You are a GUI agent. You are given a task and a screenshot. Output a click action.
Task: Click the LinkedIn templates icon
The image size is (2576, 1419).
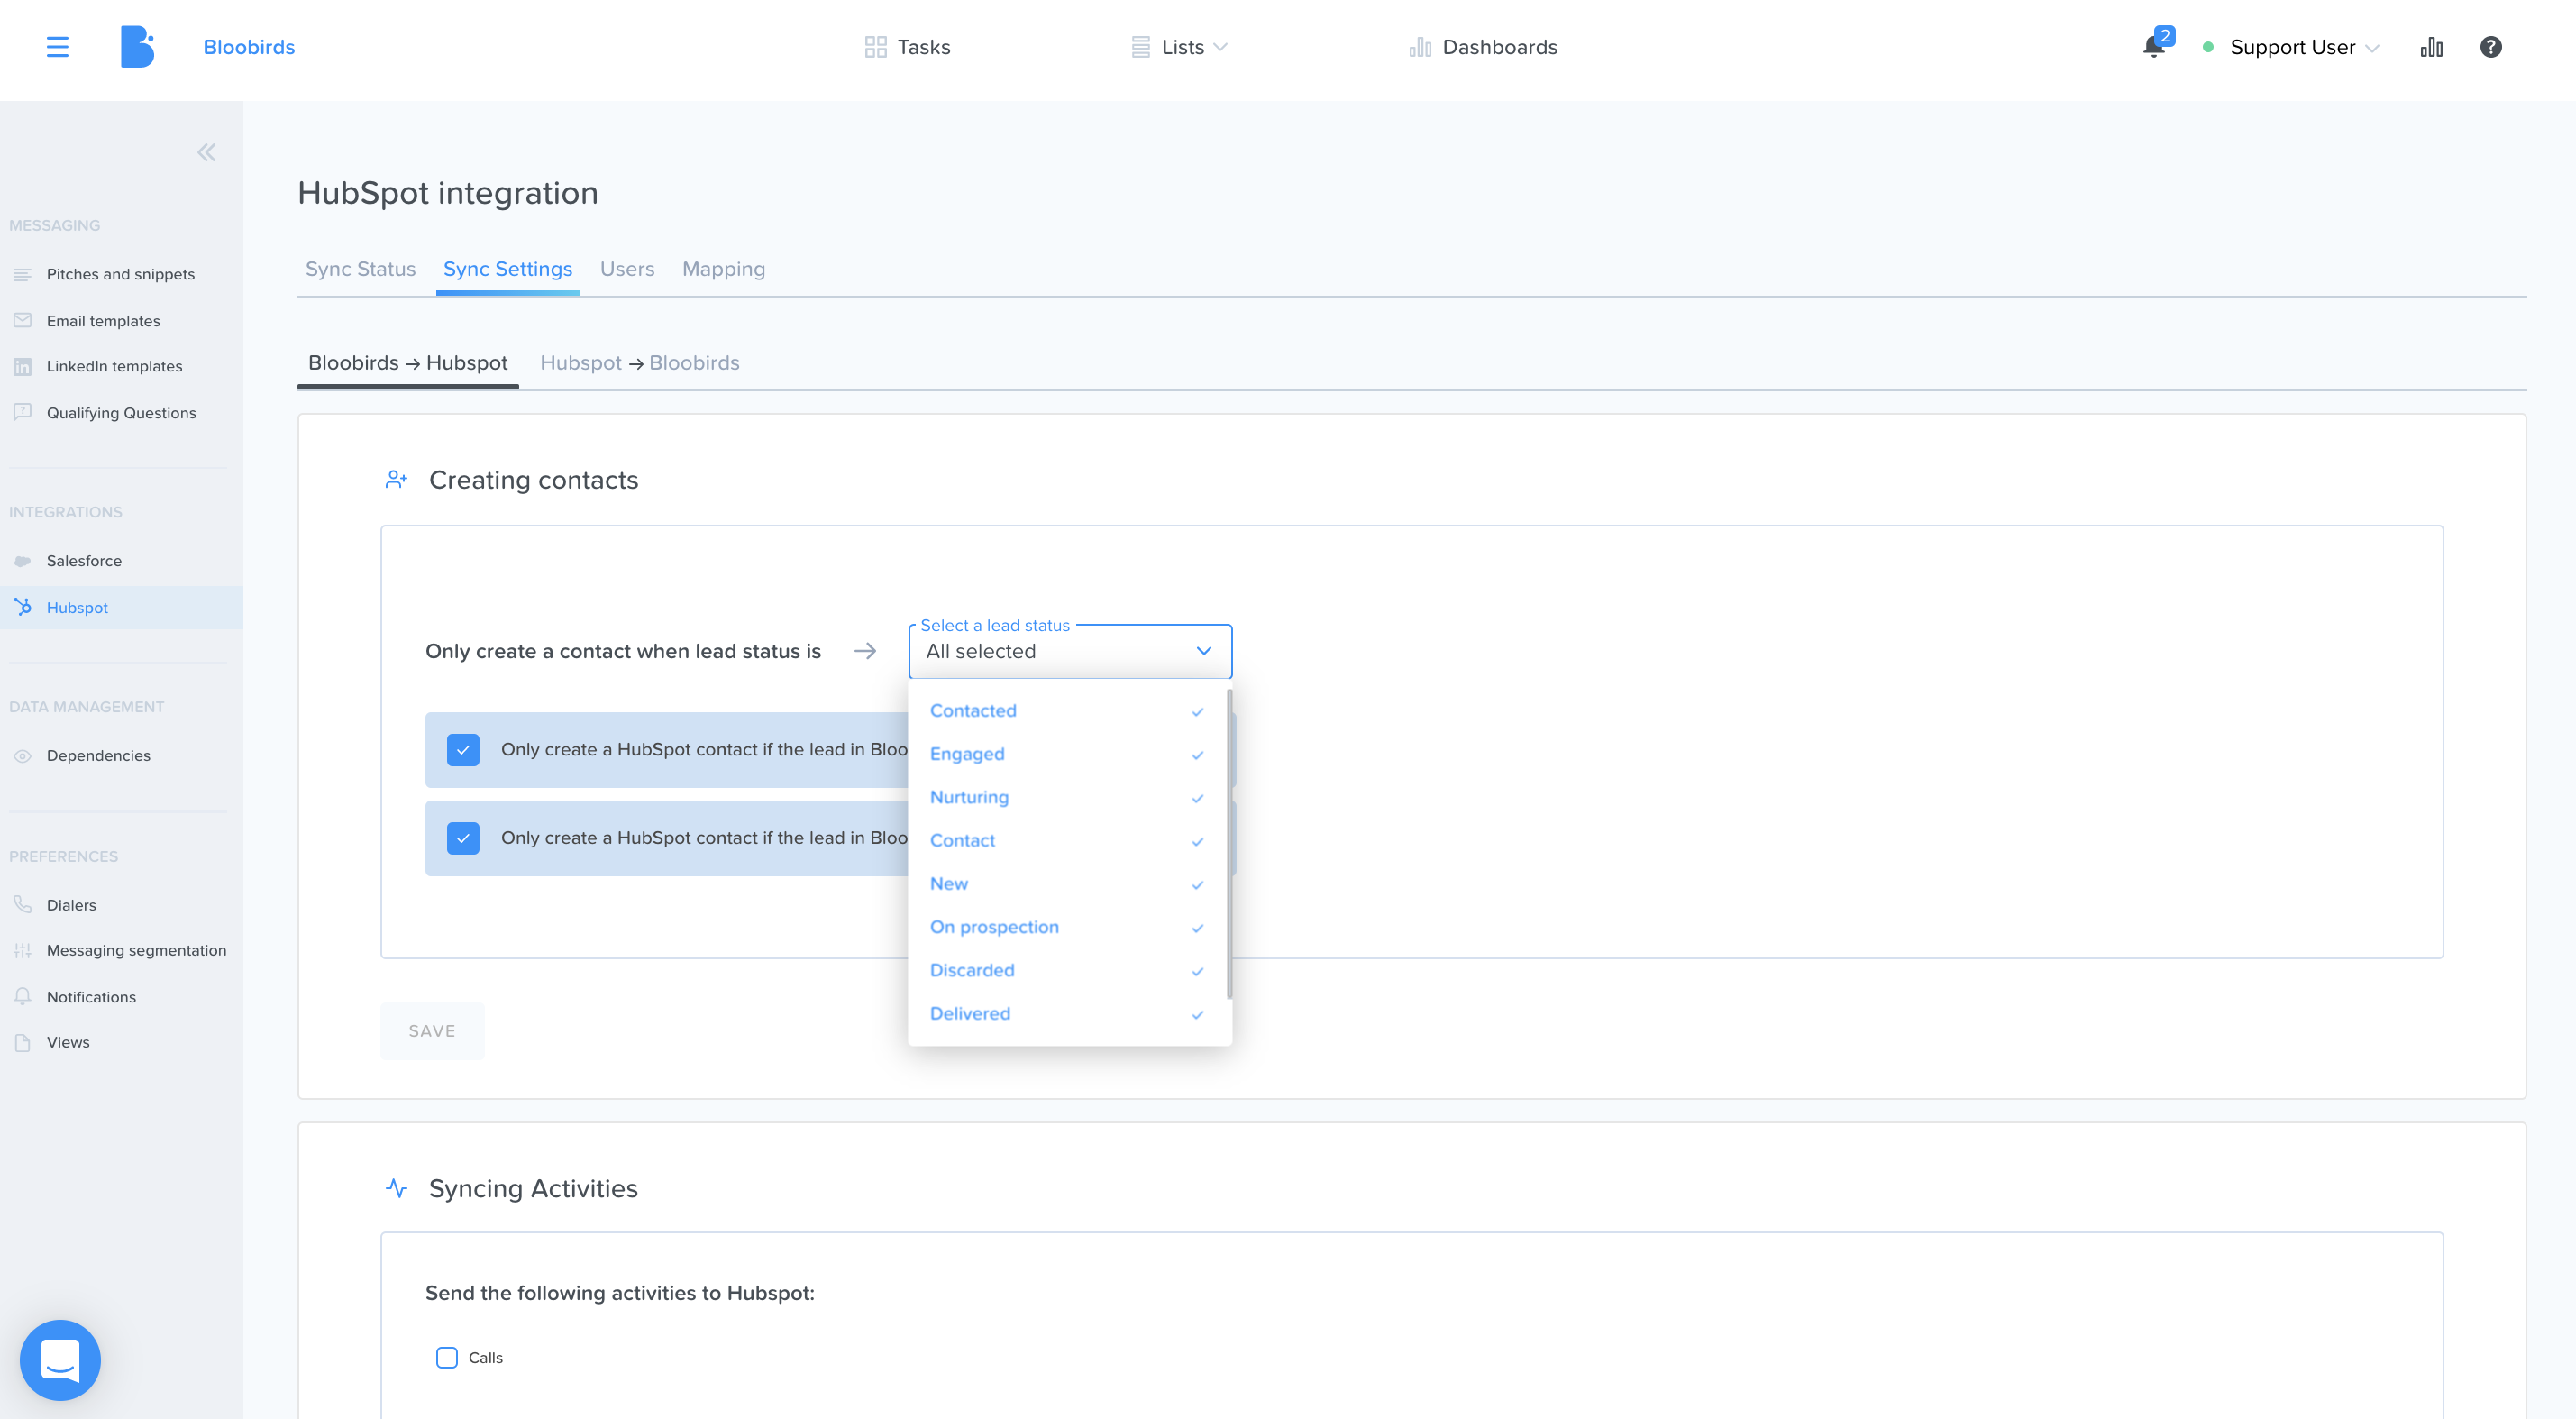click(x=22, y=366)
